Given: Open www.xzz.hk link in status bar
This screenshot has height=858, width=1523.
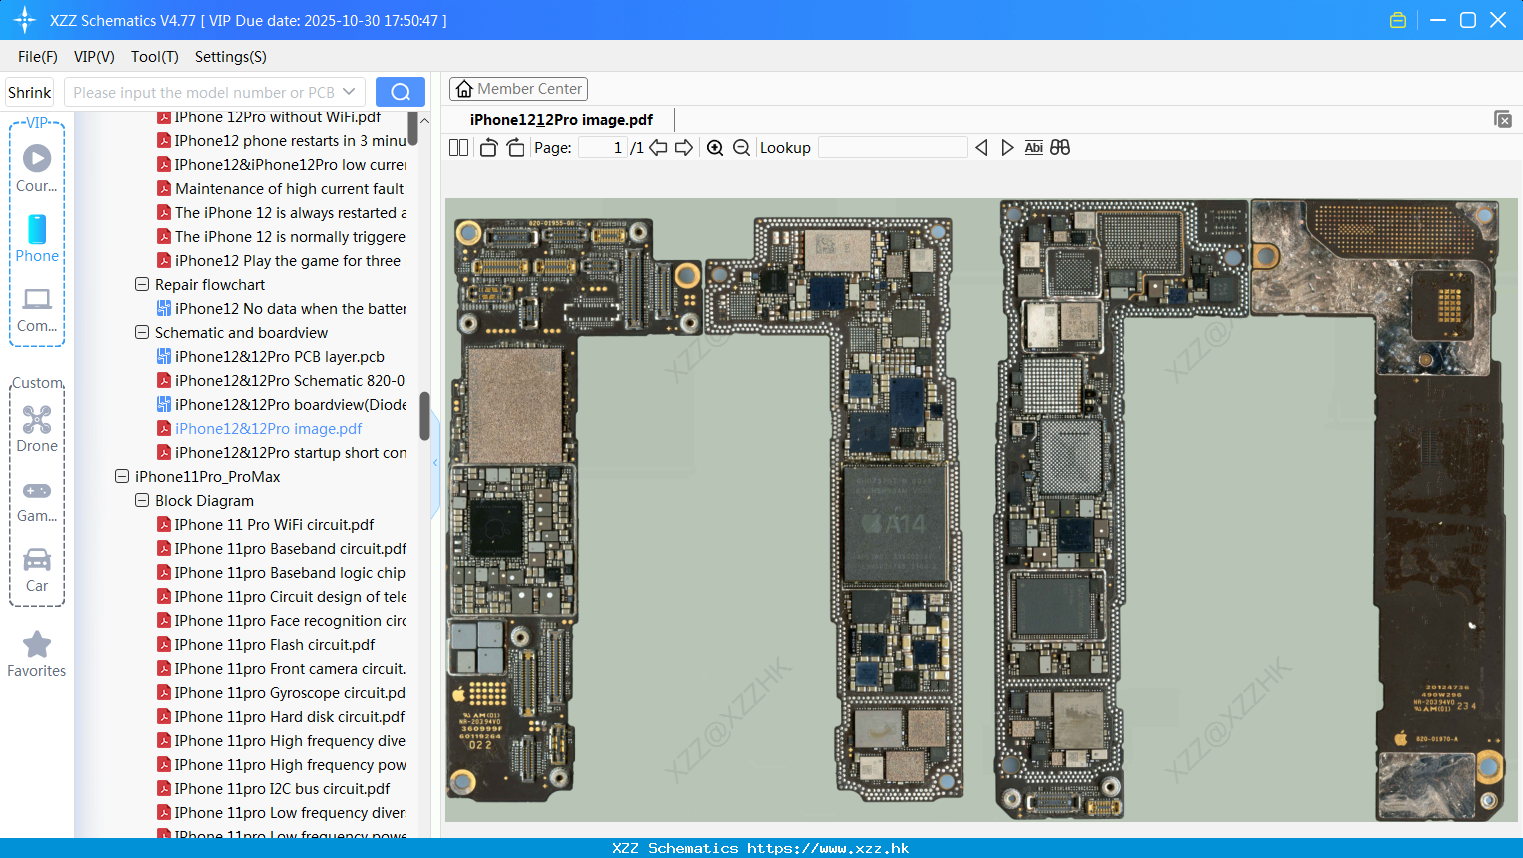Looking at the screenshot, I should coord(828,848).
